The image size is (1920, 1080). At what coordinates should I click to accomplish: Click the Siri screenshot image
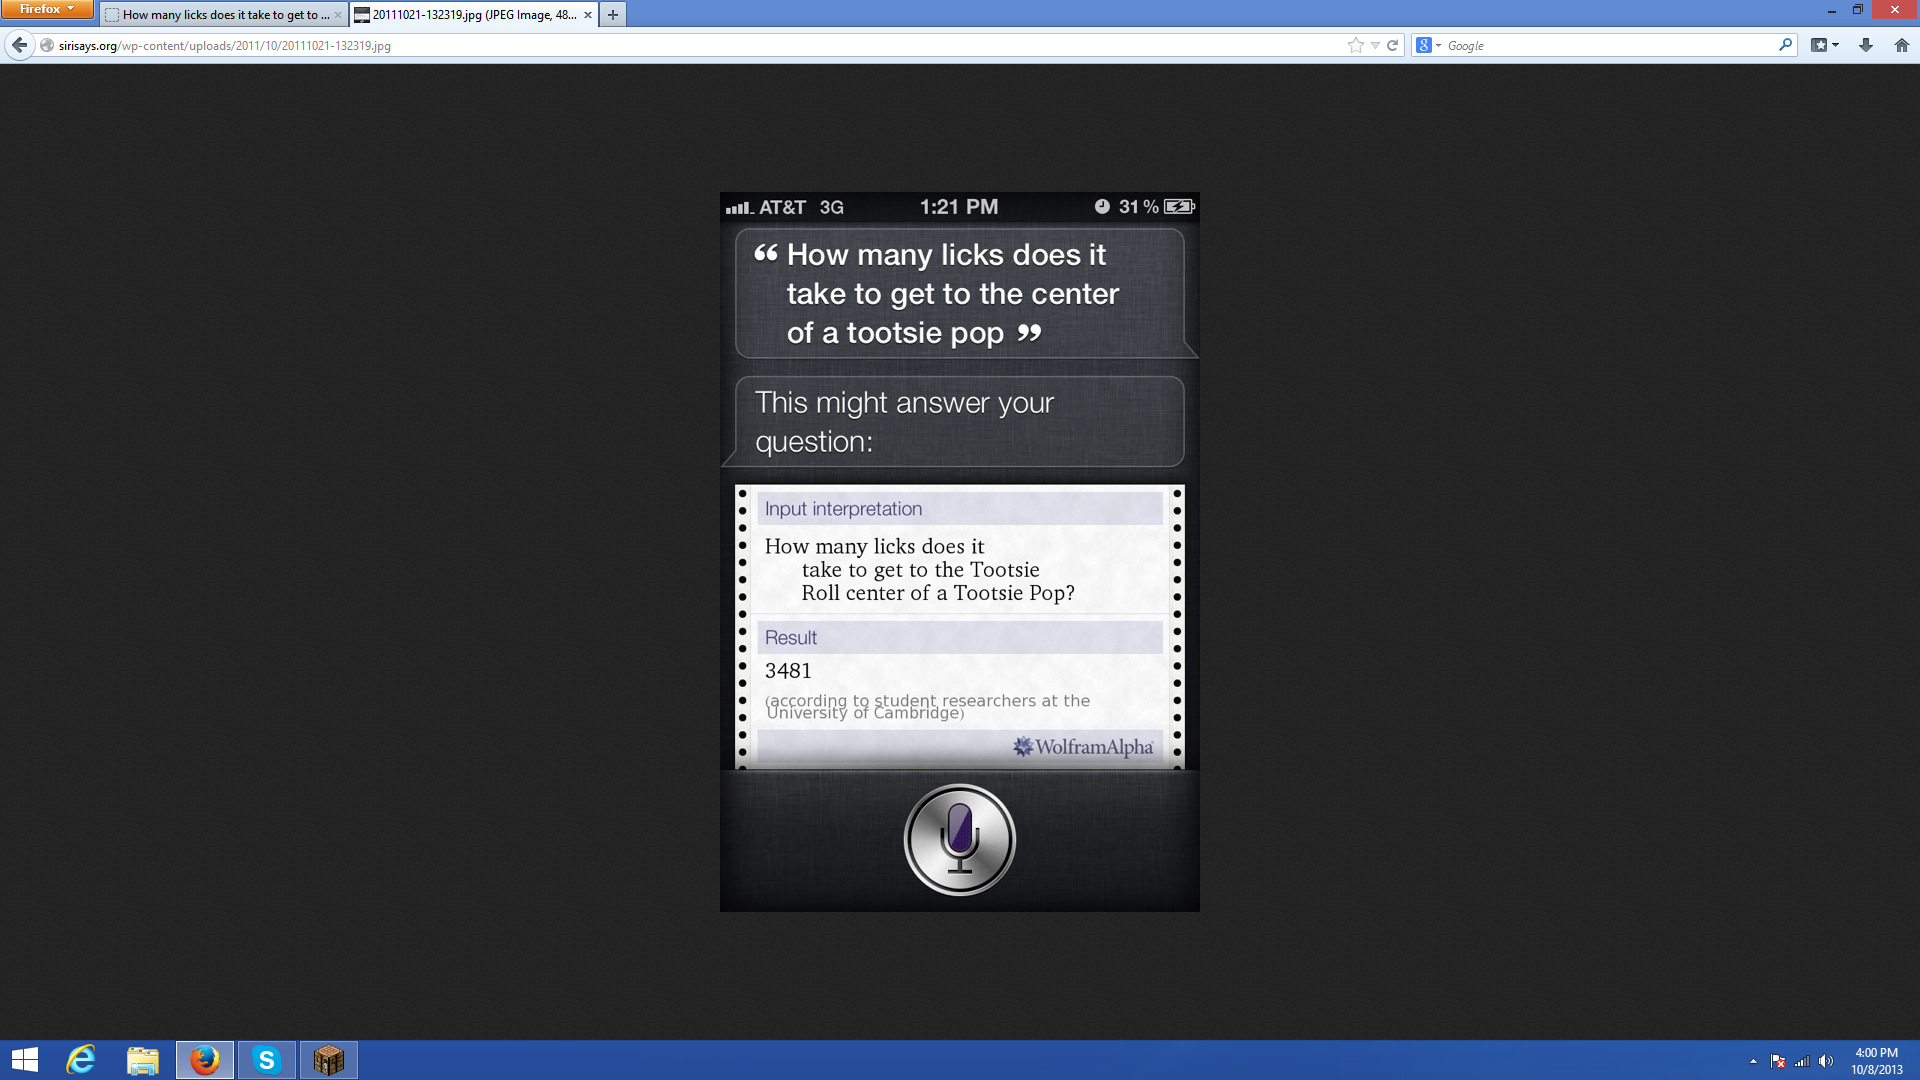pos(960,551)
